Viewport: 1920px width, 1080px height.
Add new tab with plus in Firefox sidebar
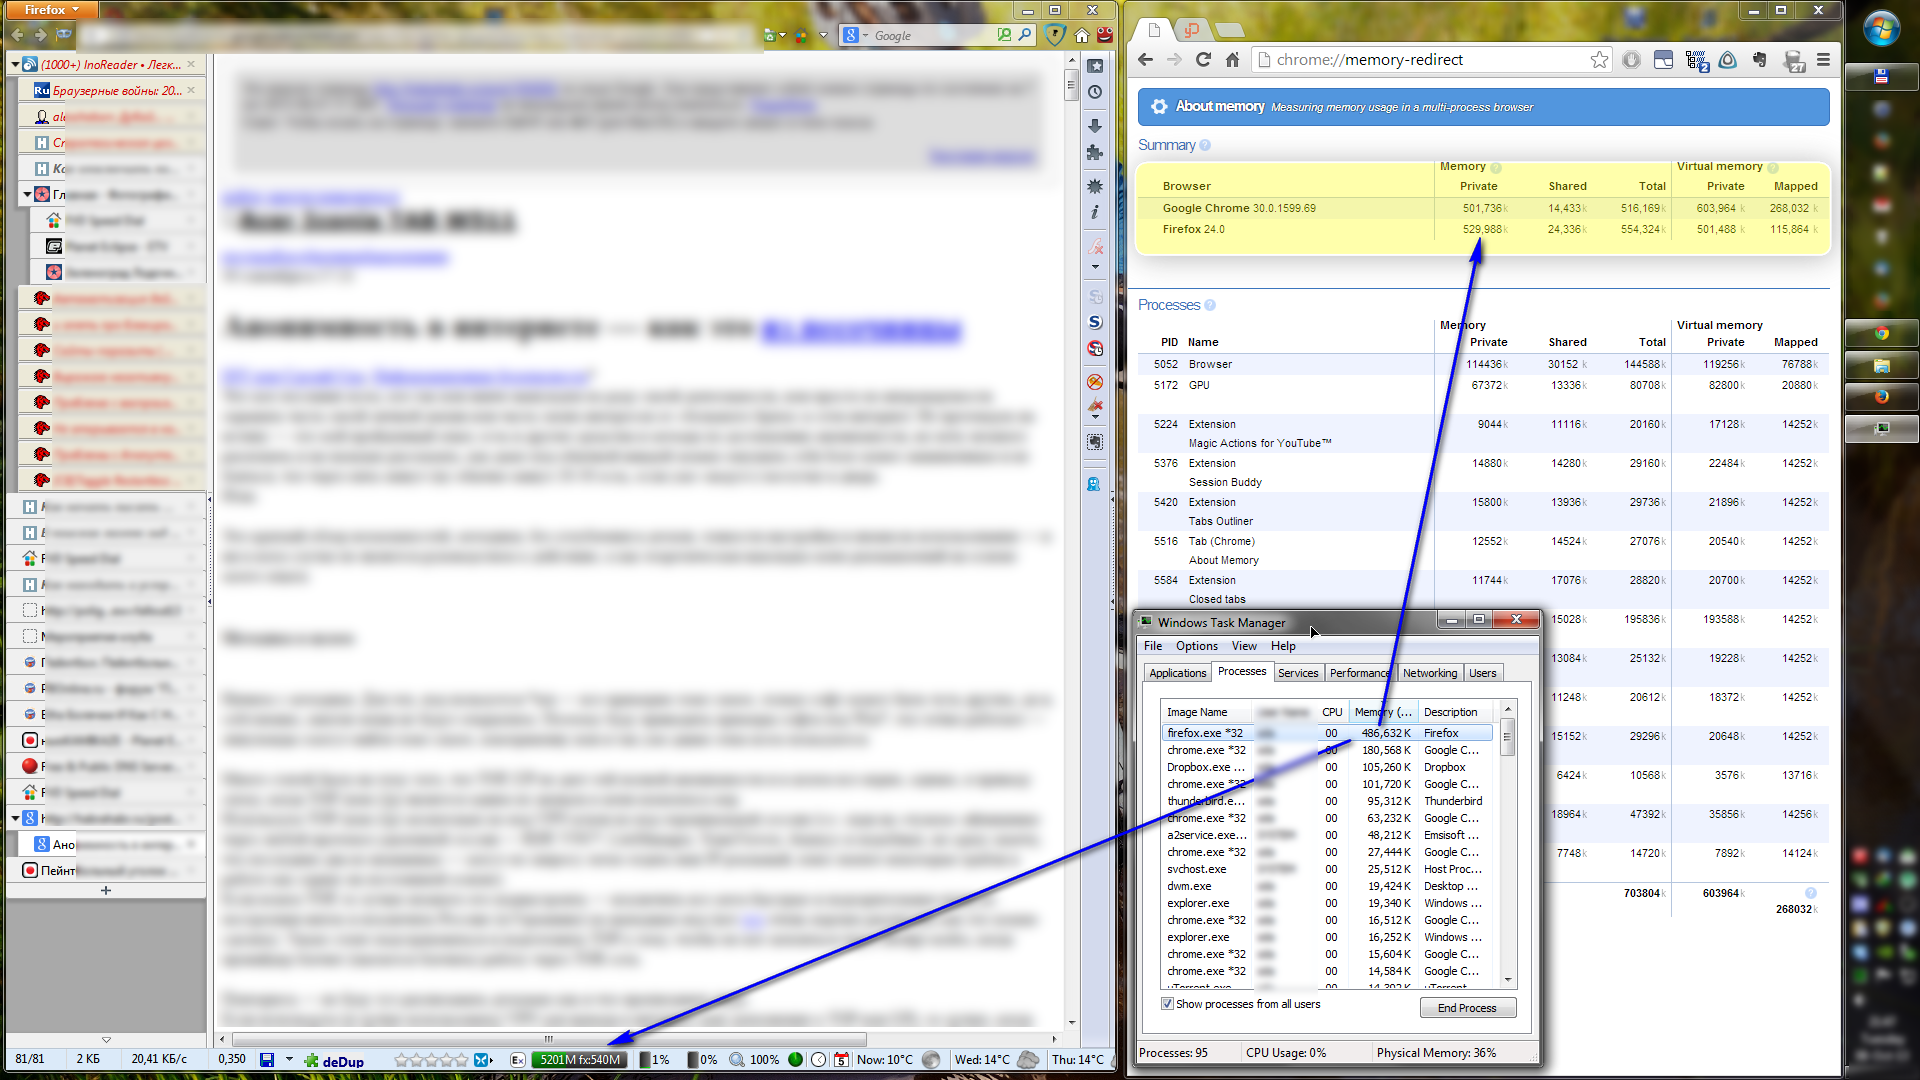(x=106, y=890)
